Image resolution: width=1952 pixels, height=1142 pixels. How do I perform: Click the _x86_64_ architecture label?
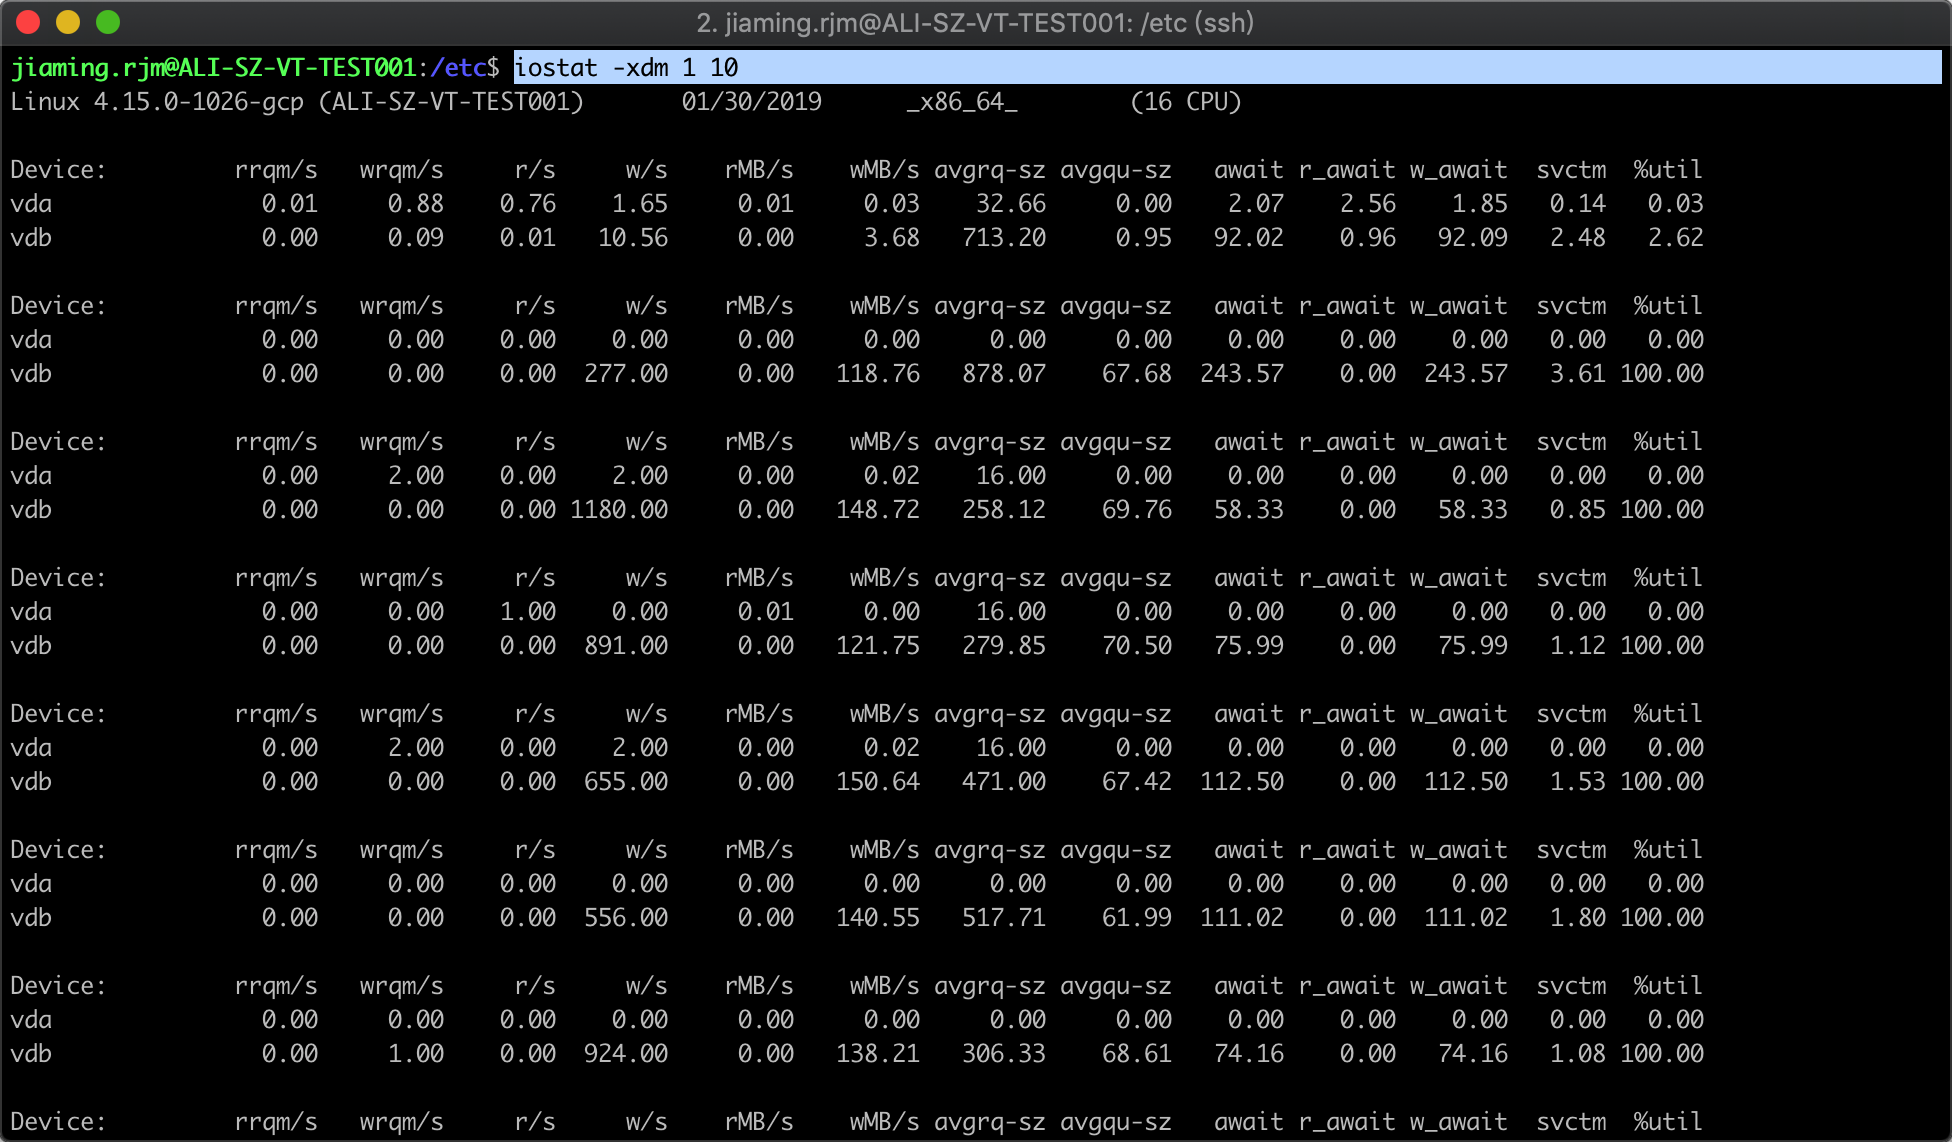(x=962, y=101)
